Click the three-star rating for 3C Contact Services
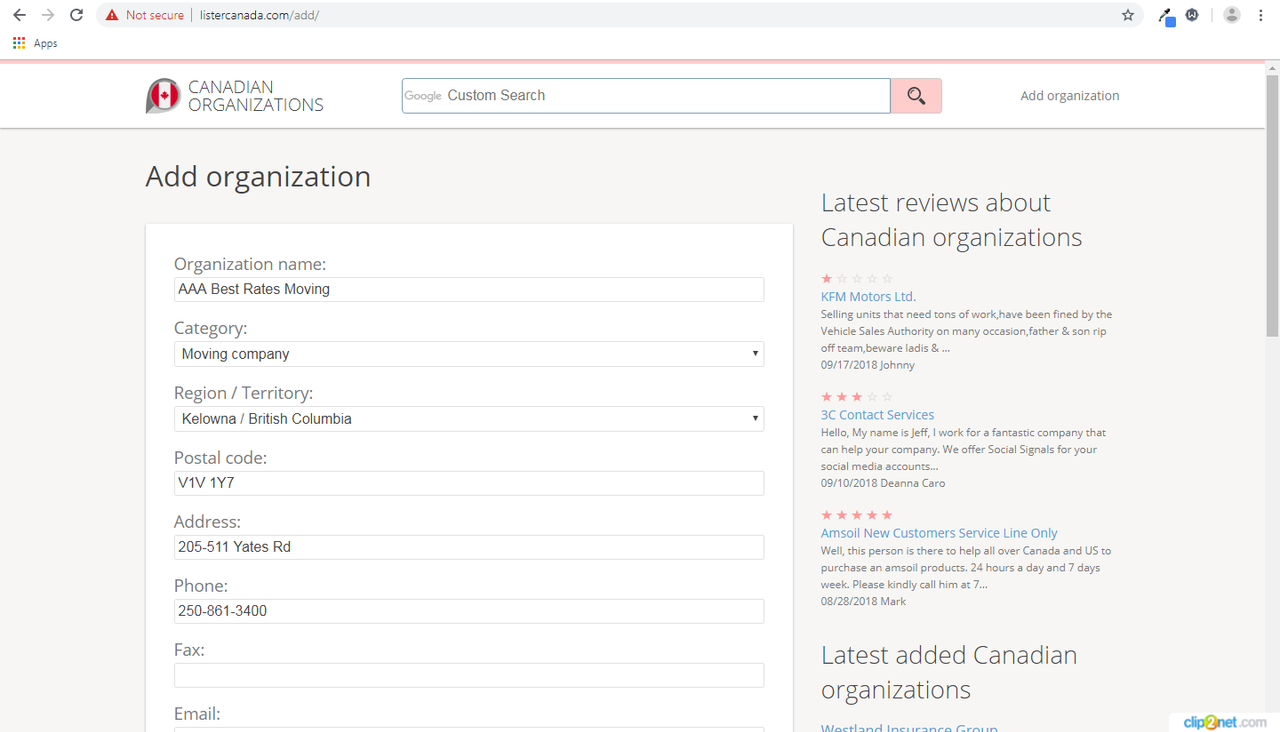Screen dimensions: 1280x732 click(857, 397)
